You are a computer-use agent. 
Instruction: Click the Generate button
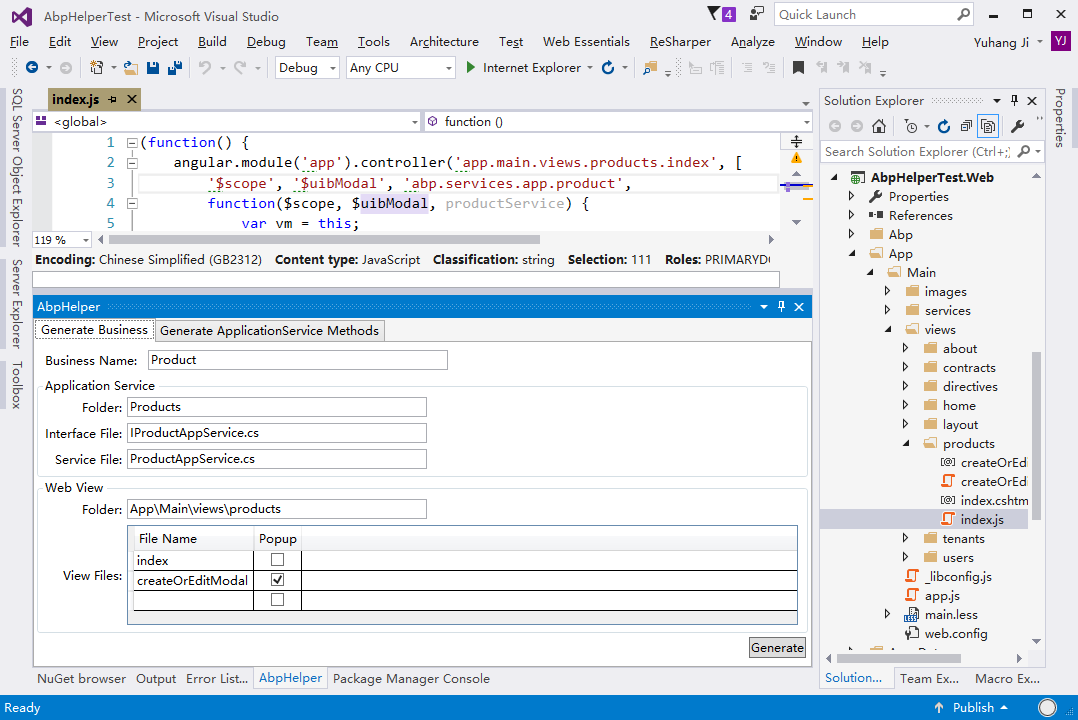point(777,647)
